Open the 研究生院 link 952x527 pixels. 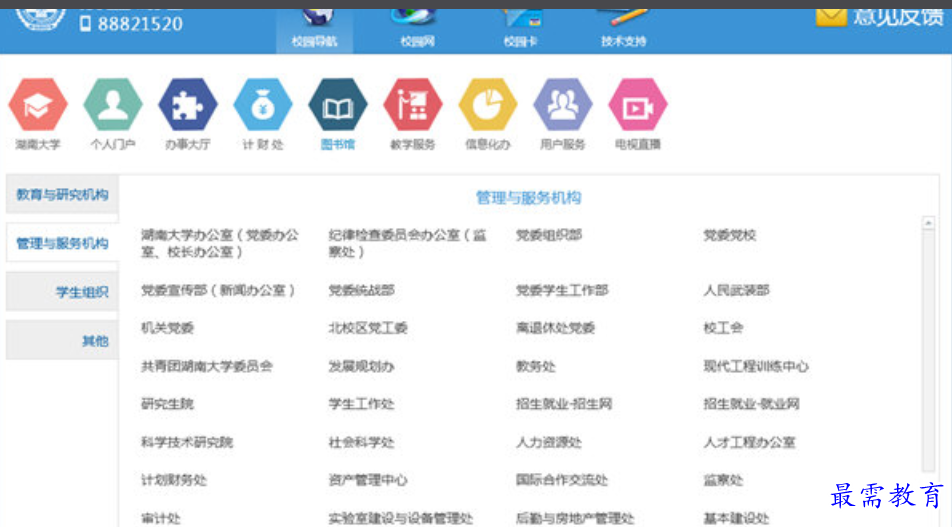coord(168,404)
